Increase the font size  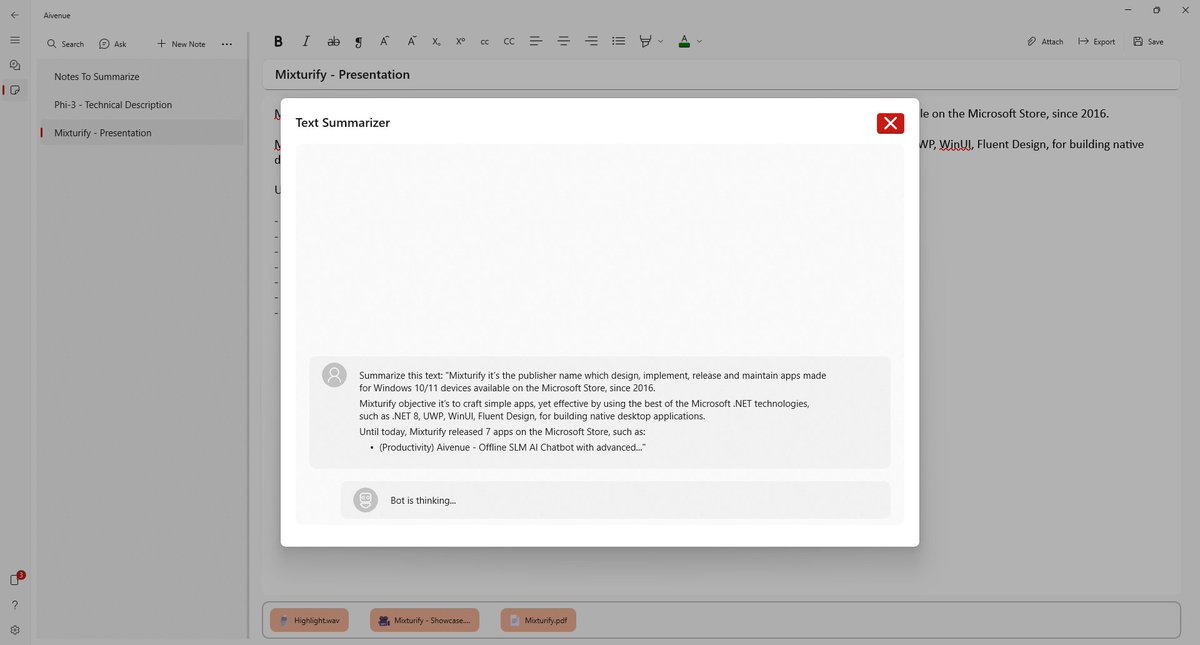pyautogui.click(x=384, y=41)
